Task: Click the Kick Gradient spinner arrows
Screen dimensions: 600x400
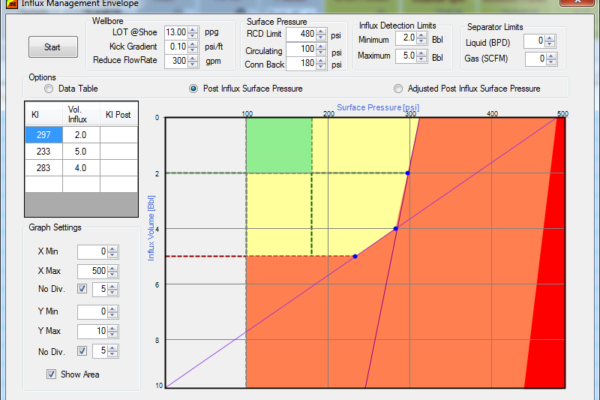Action: [x=193, y=47]
